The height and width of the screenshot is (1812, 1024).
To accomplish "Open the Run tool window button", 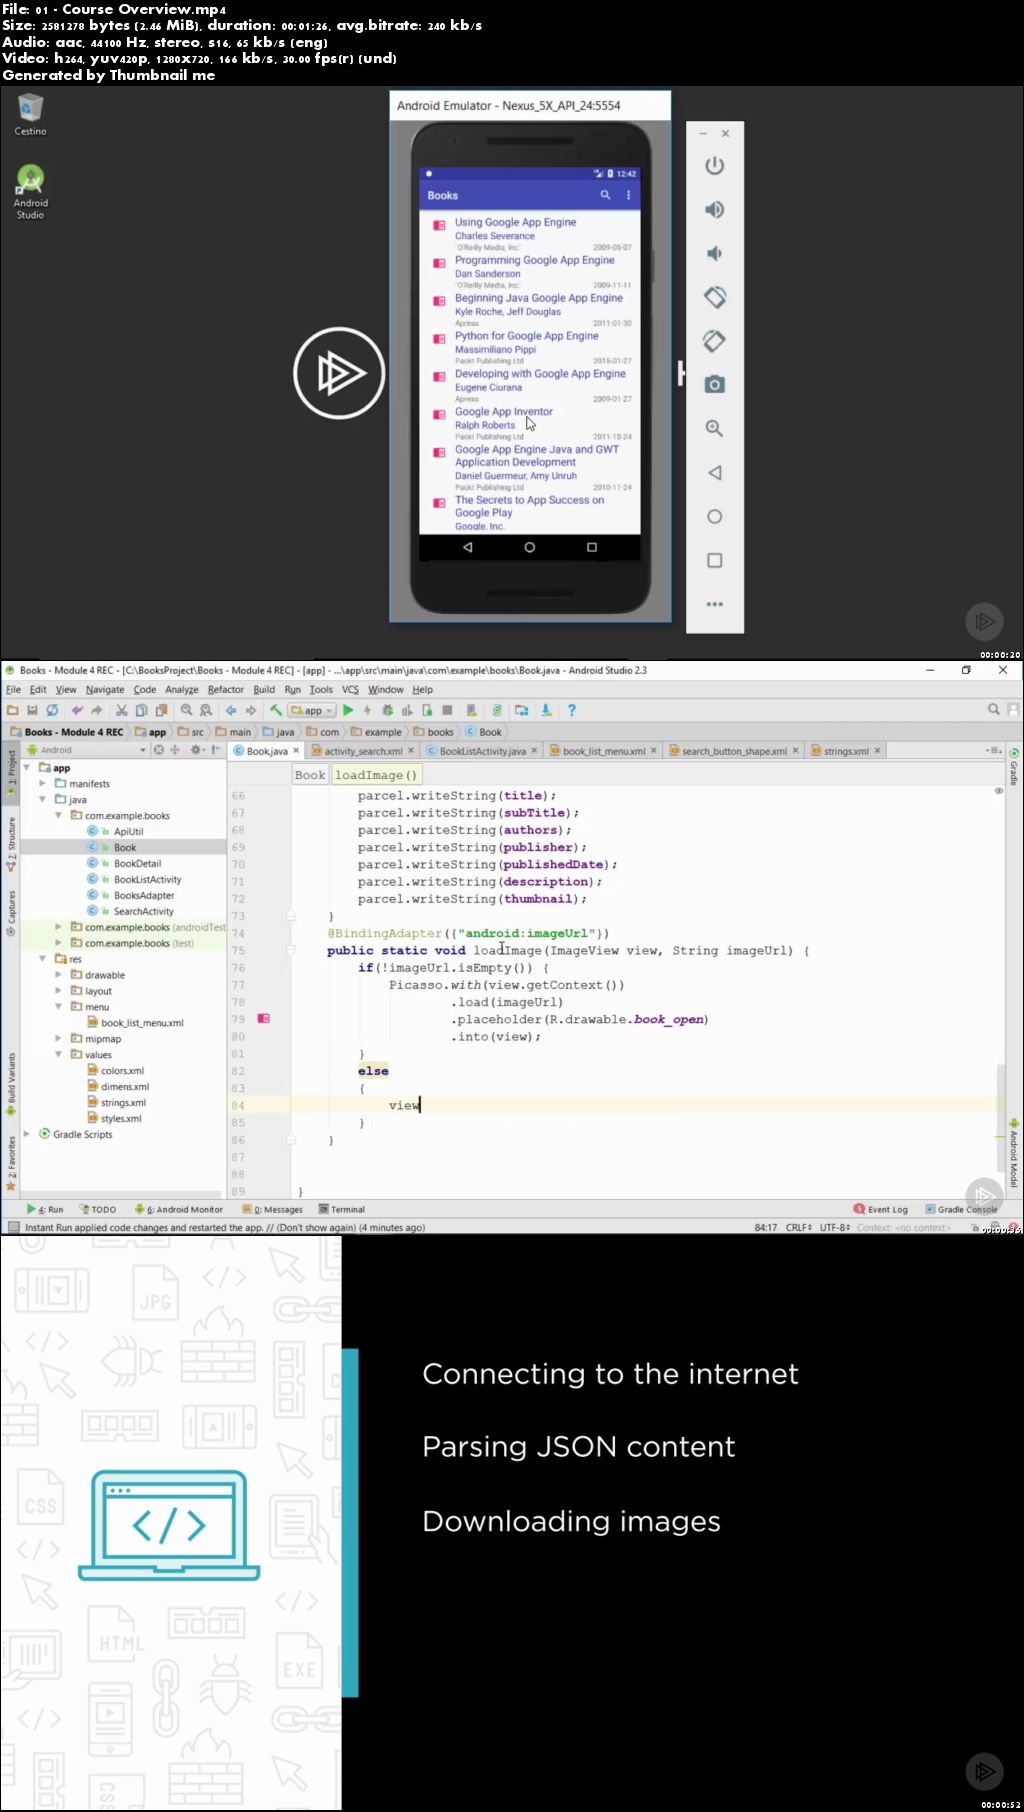I will (45, 1209).
